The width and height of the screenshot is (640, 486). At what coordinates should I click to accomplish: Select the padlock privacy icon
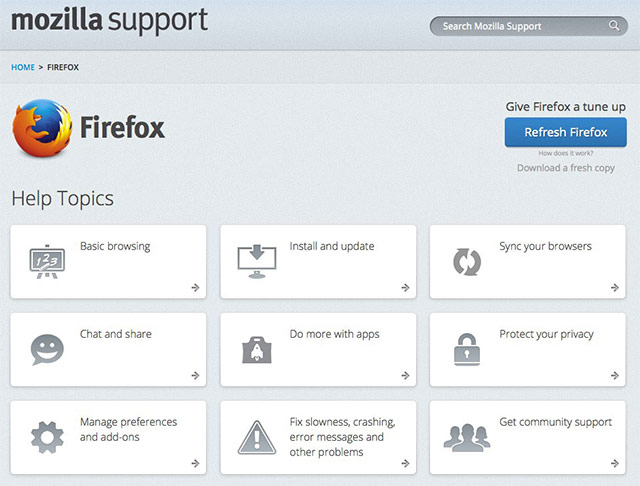point(467,349)
